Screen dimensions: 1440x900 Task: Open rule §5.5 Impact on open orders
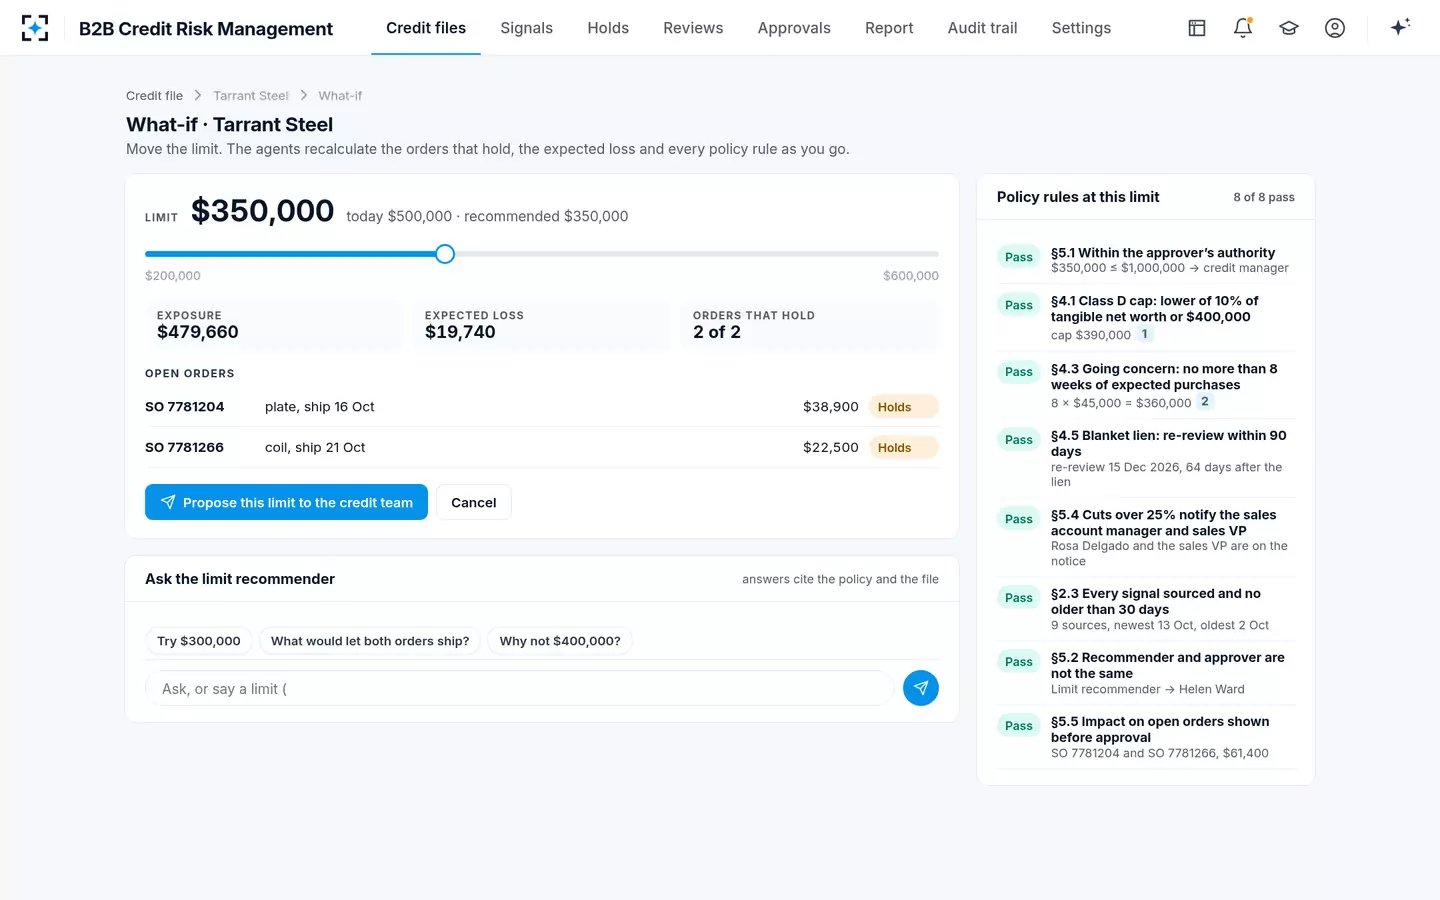click(x=1146, y=737)
